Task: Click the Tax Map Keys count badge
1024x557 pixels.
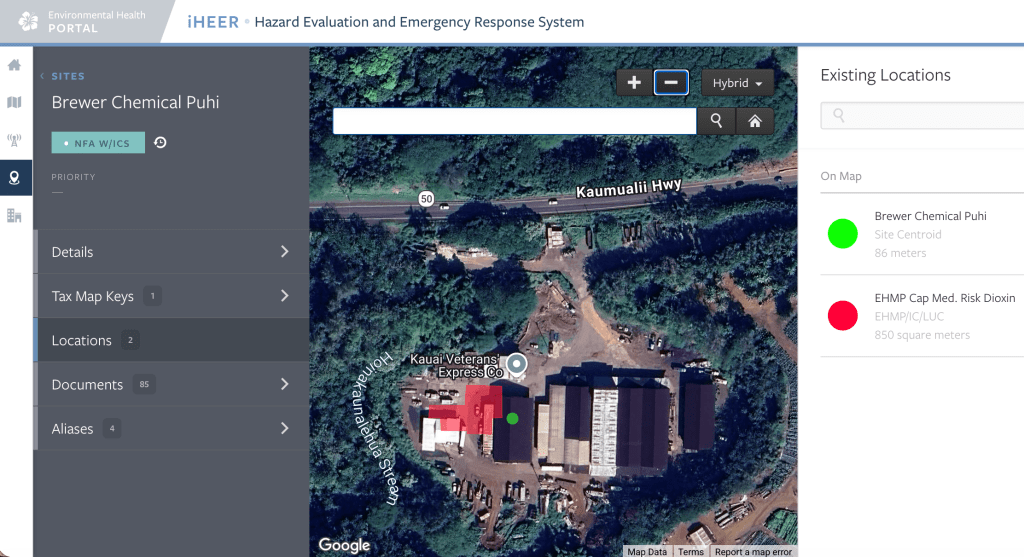Action: (152, 296)
